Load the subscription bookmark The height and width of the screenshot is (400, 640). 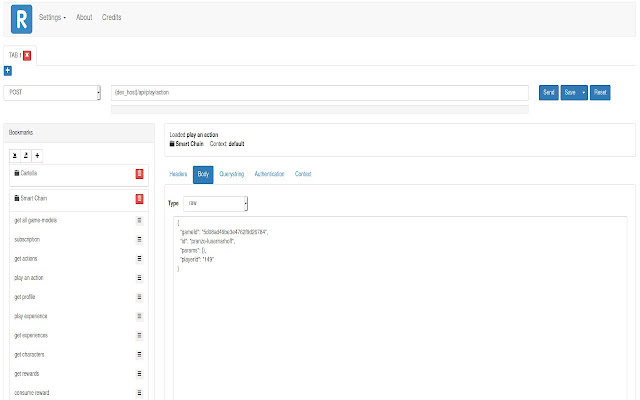[x=27, y=240]
